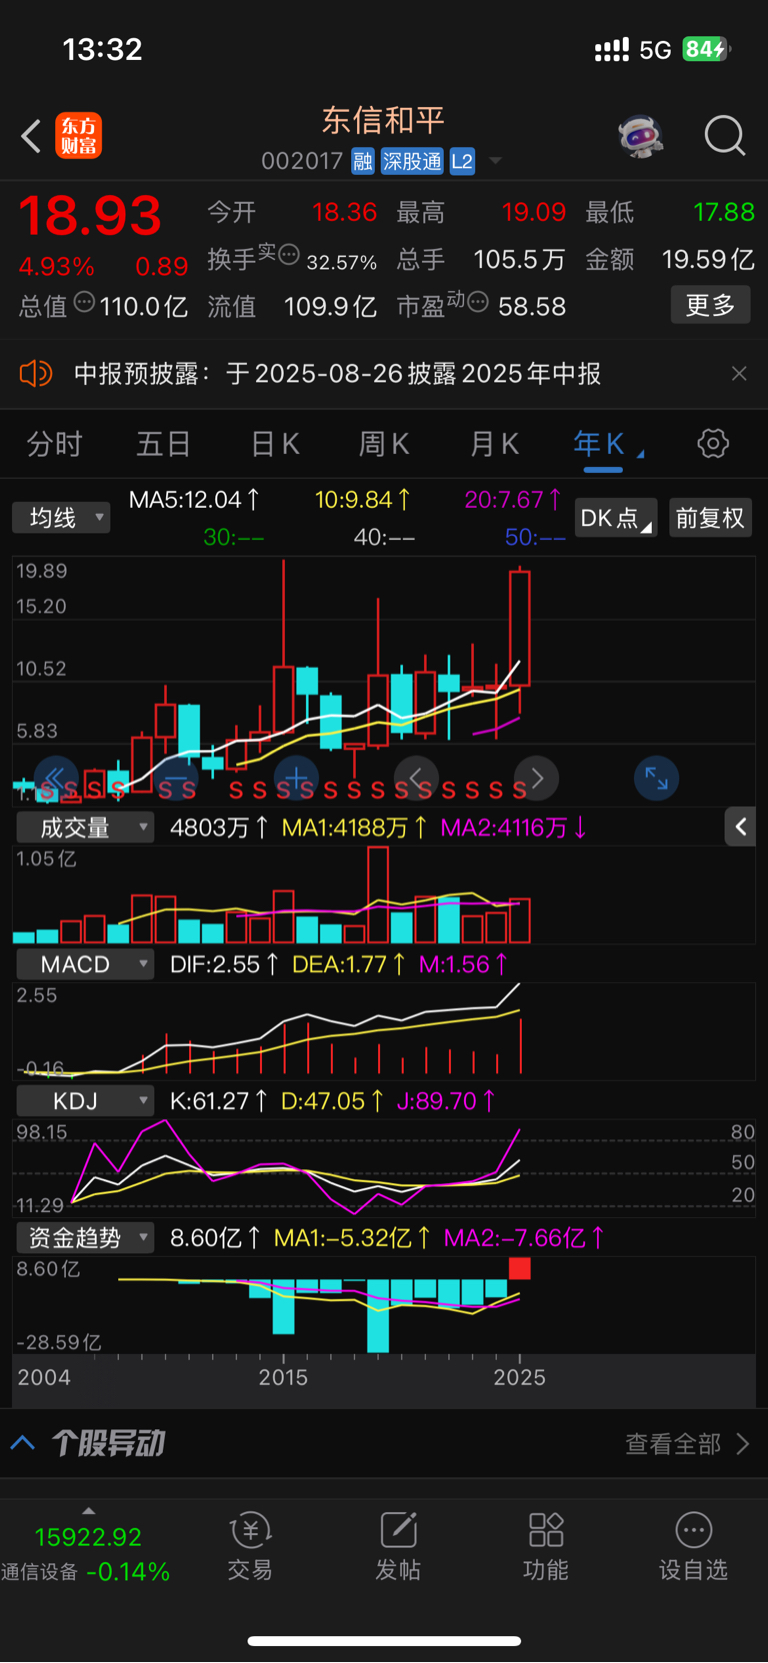Screen dimensions: 768x1663
Task: Tap the 设自选 watchlist icon
Action: pyautogui.click(x=694, y=1546)
